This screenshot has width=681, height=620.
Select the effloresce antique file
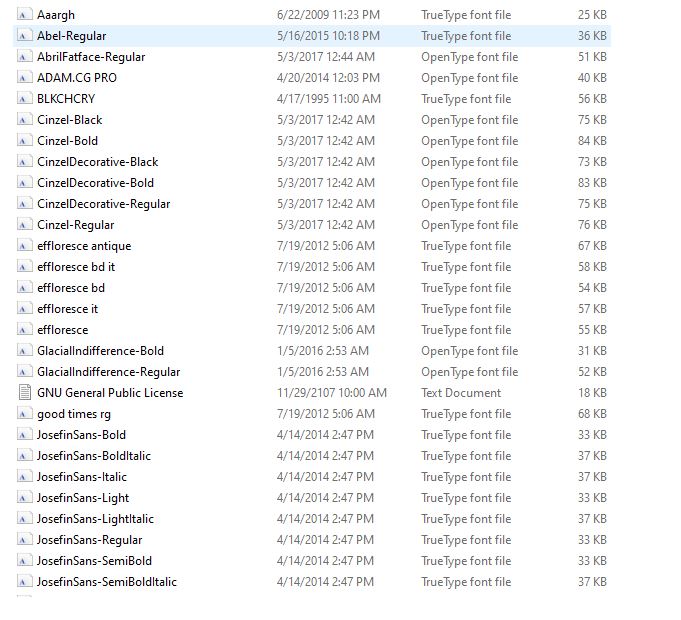coord(84,246)
